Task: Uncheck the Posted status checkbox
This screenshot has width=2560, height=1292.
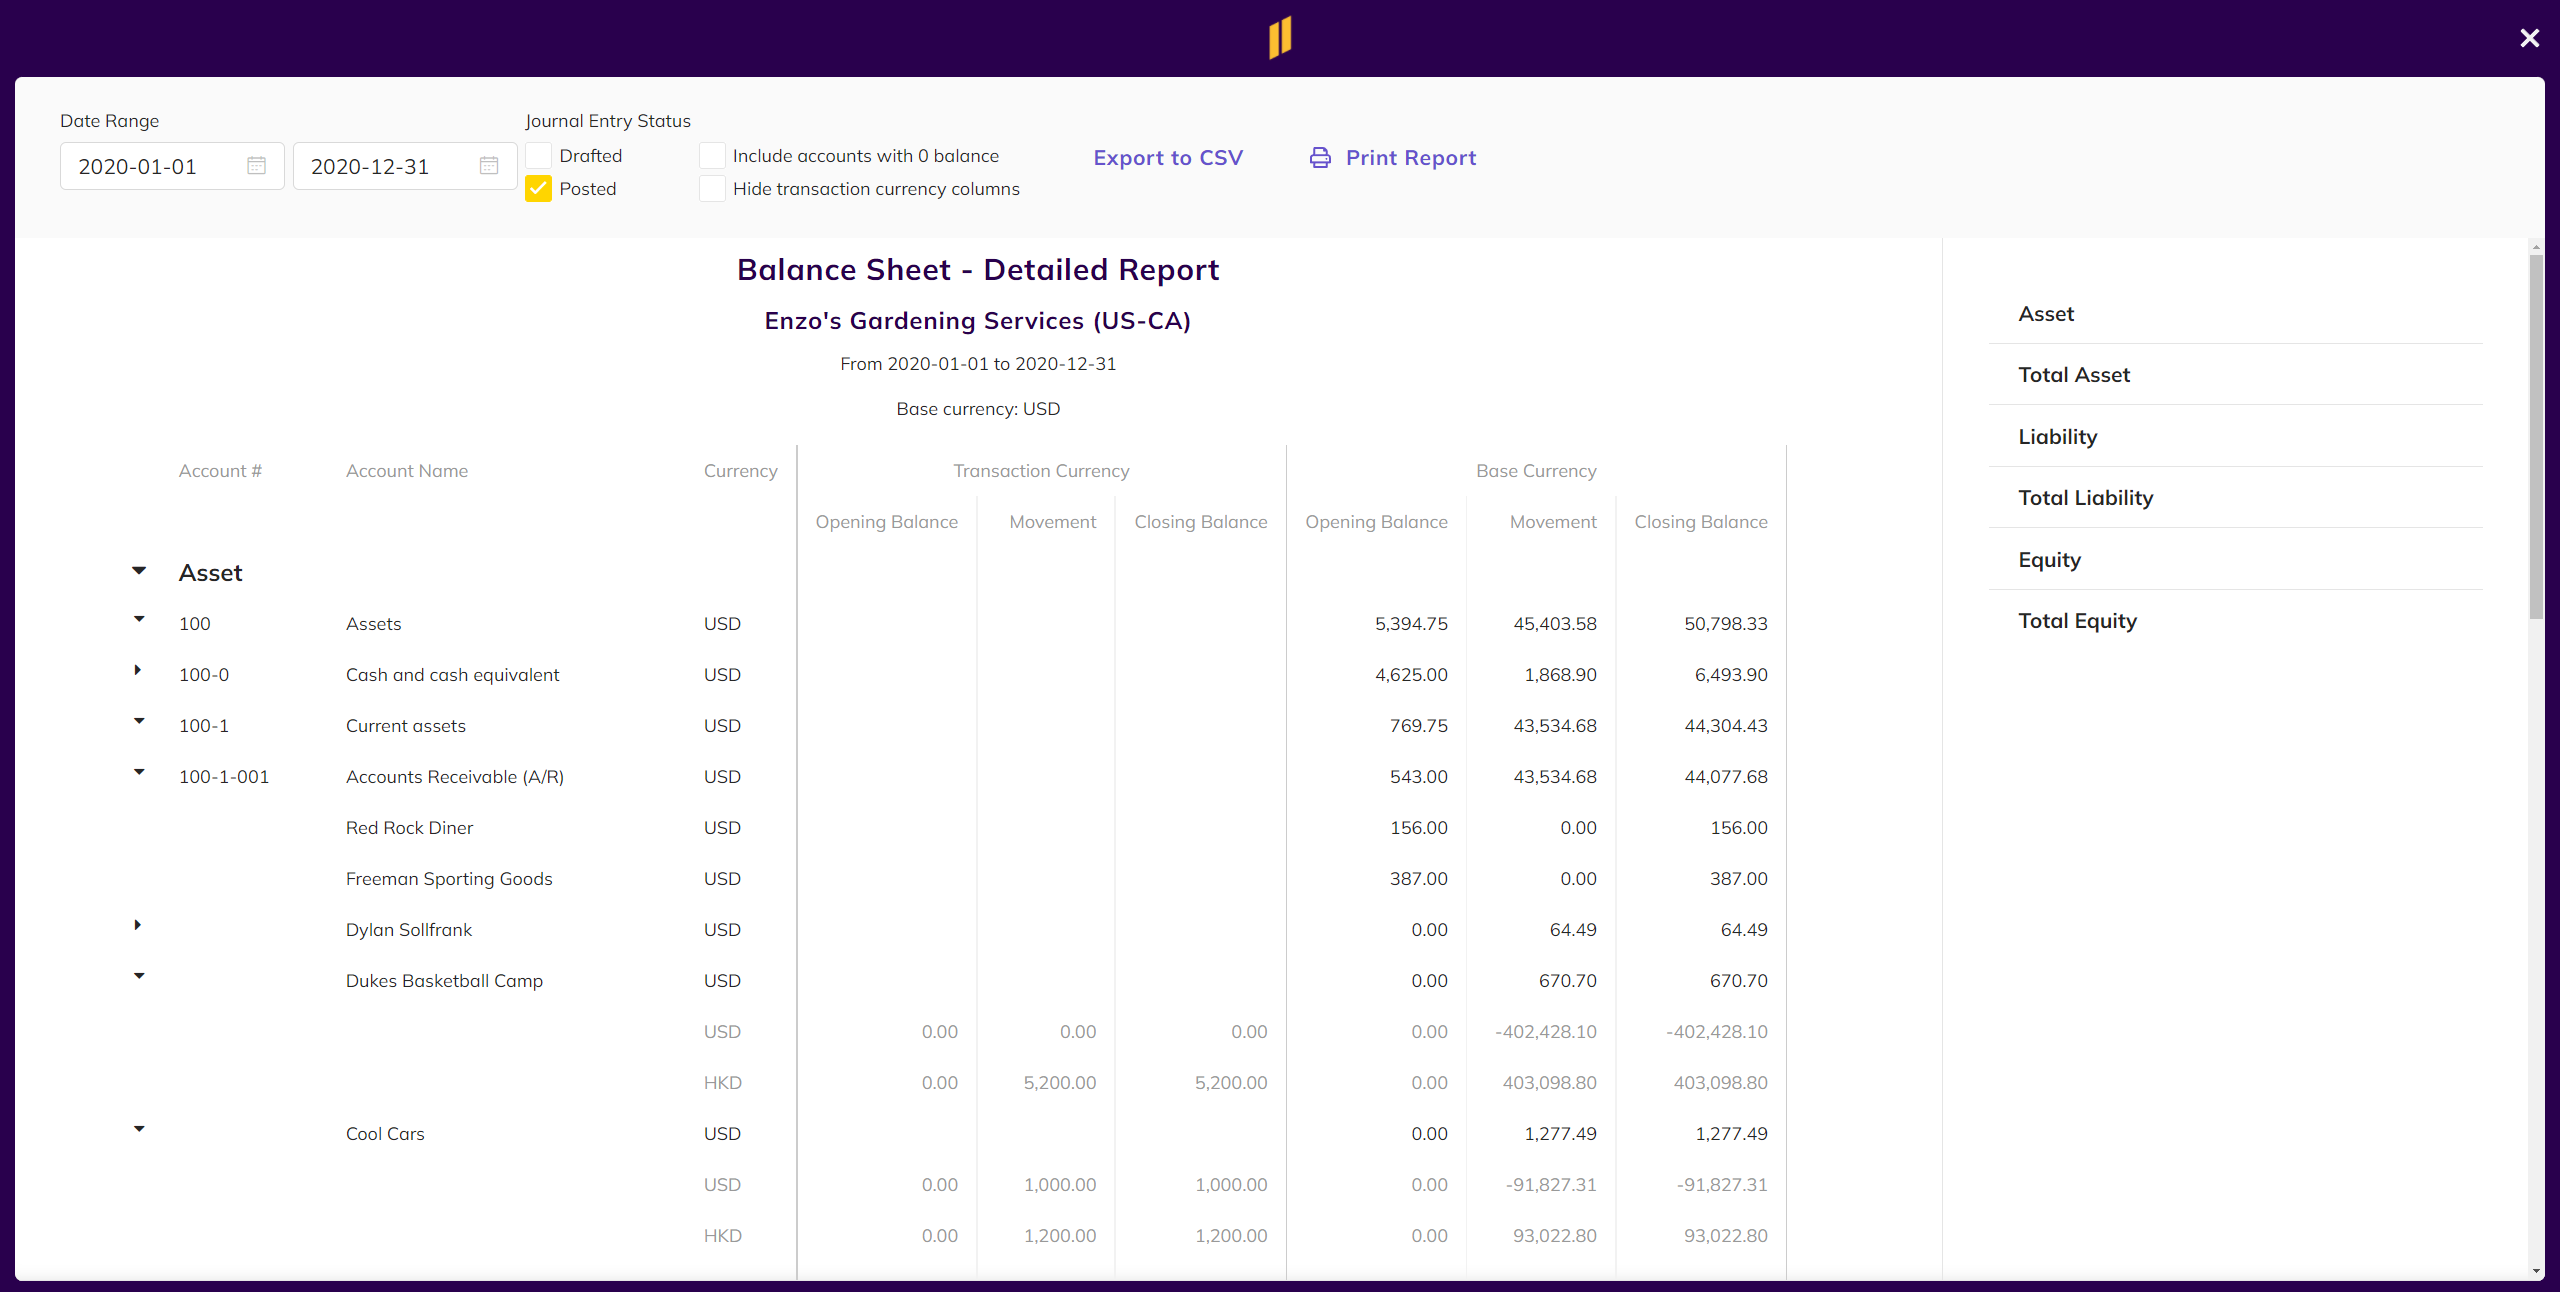Action: 538,189
